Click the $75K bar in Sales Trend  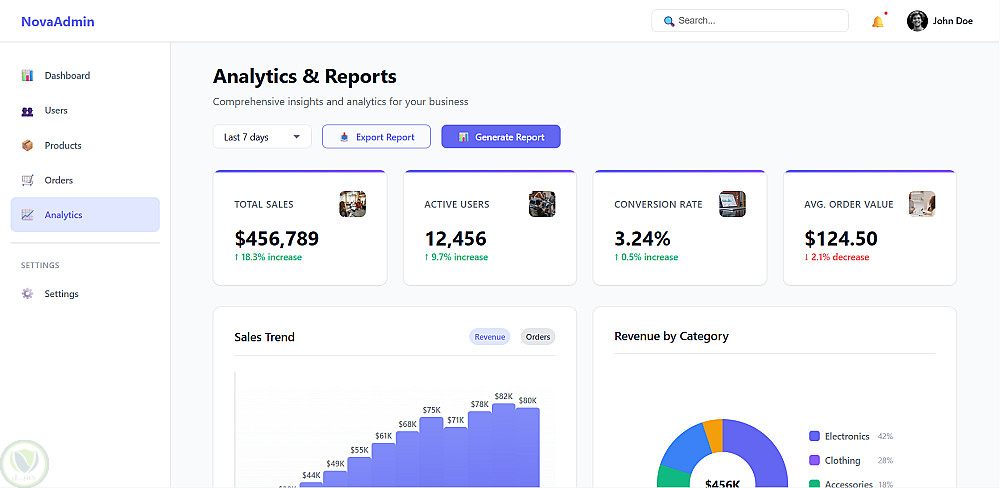click(431, 452)
